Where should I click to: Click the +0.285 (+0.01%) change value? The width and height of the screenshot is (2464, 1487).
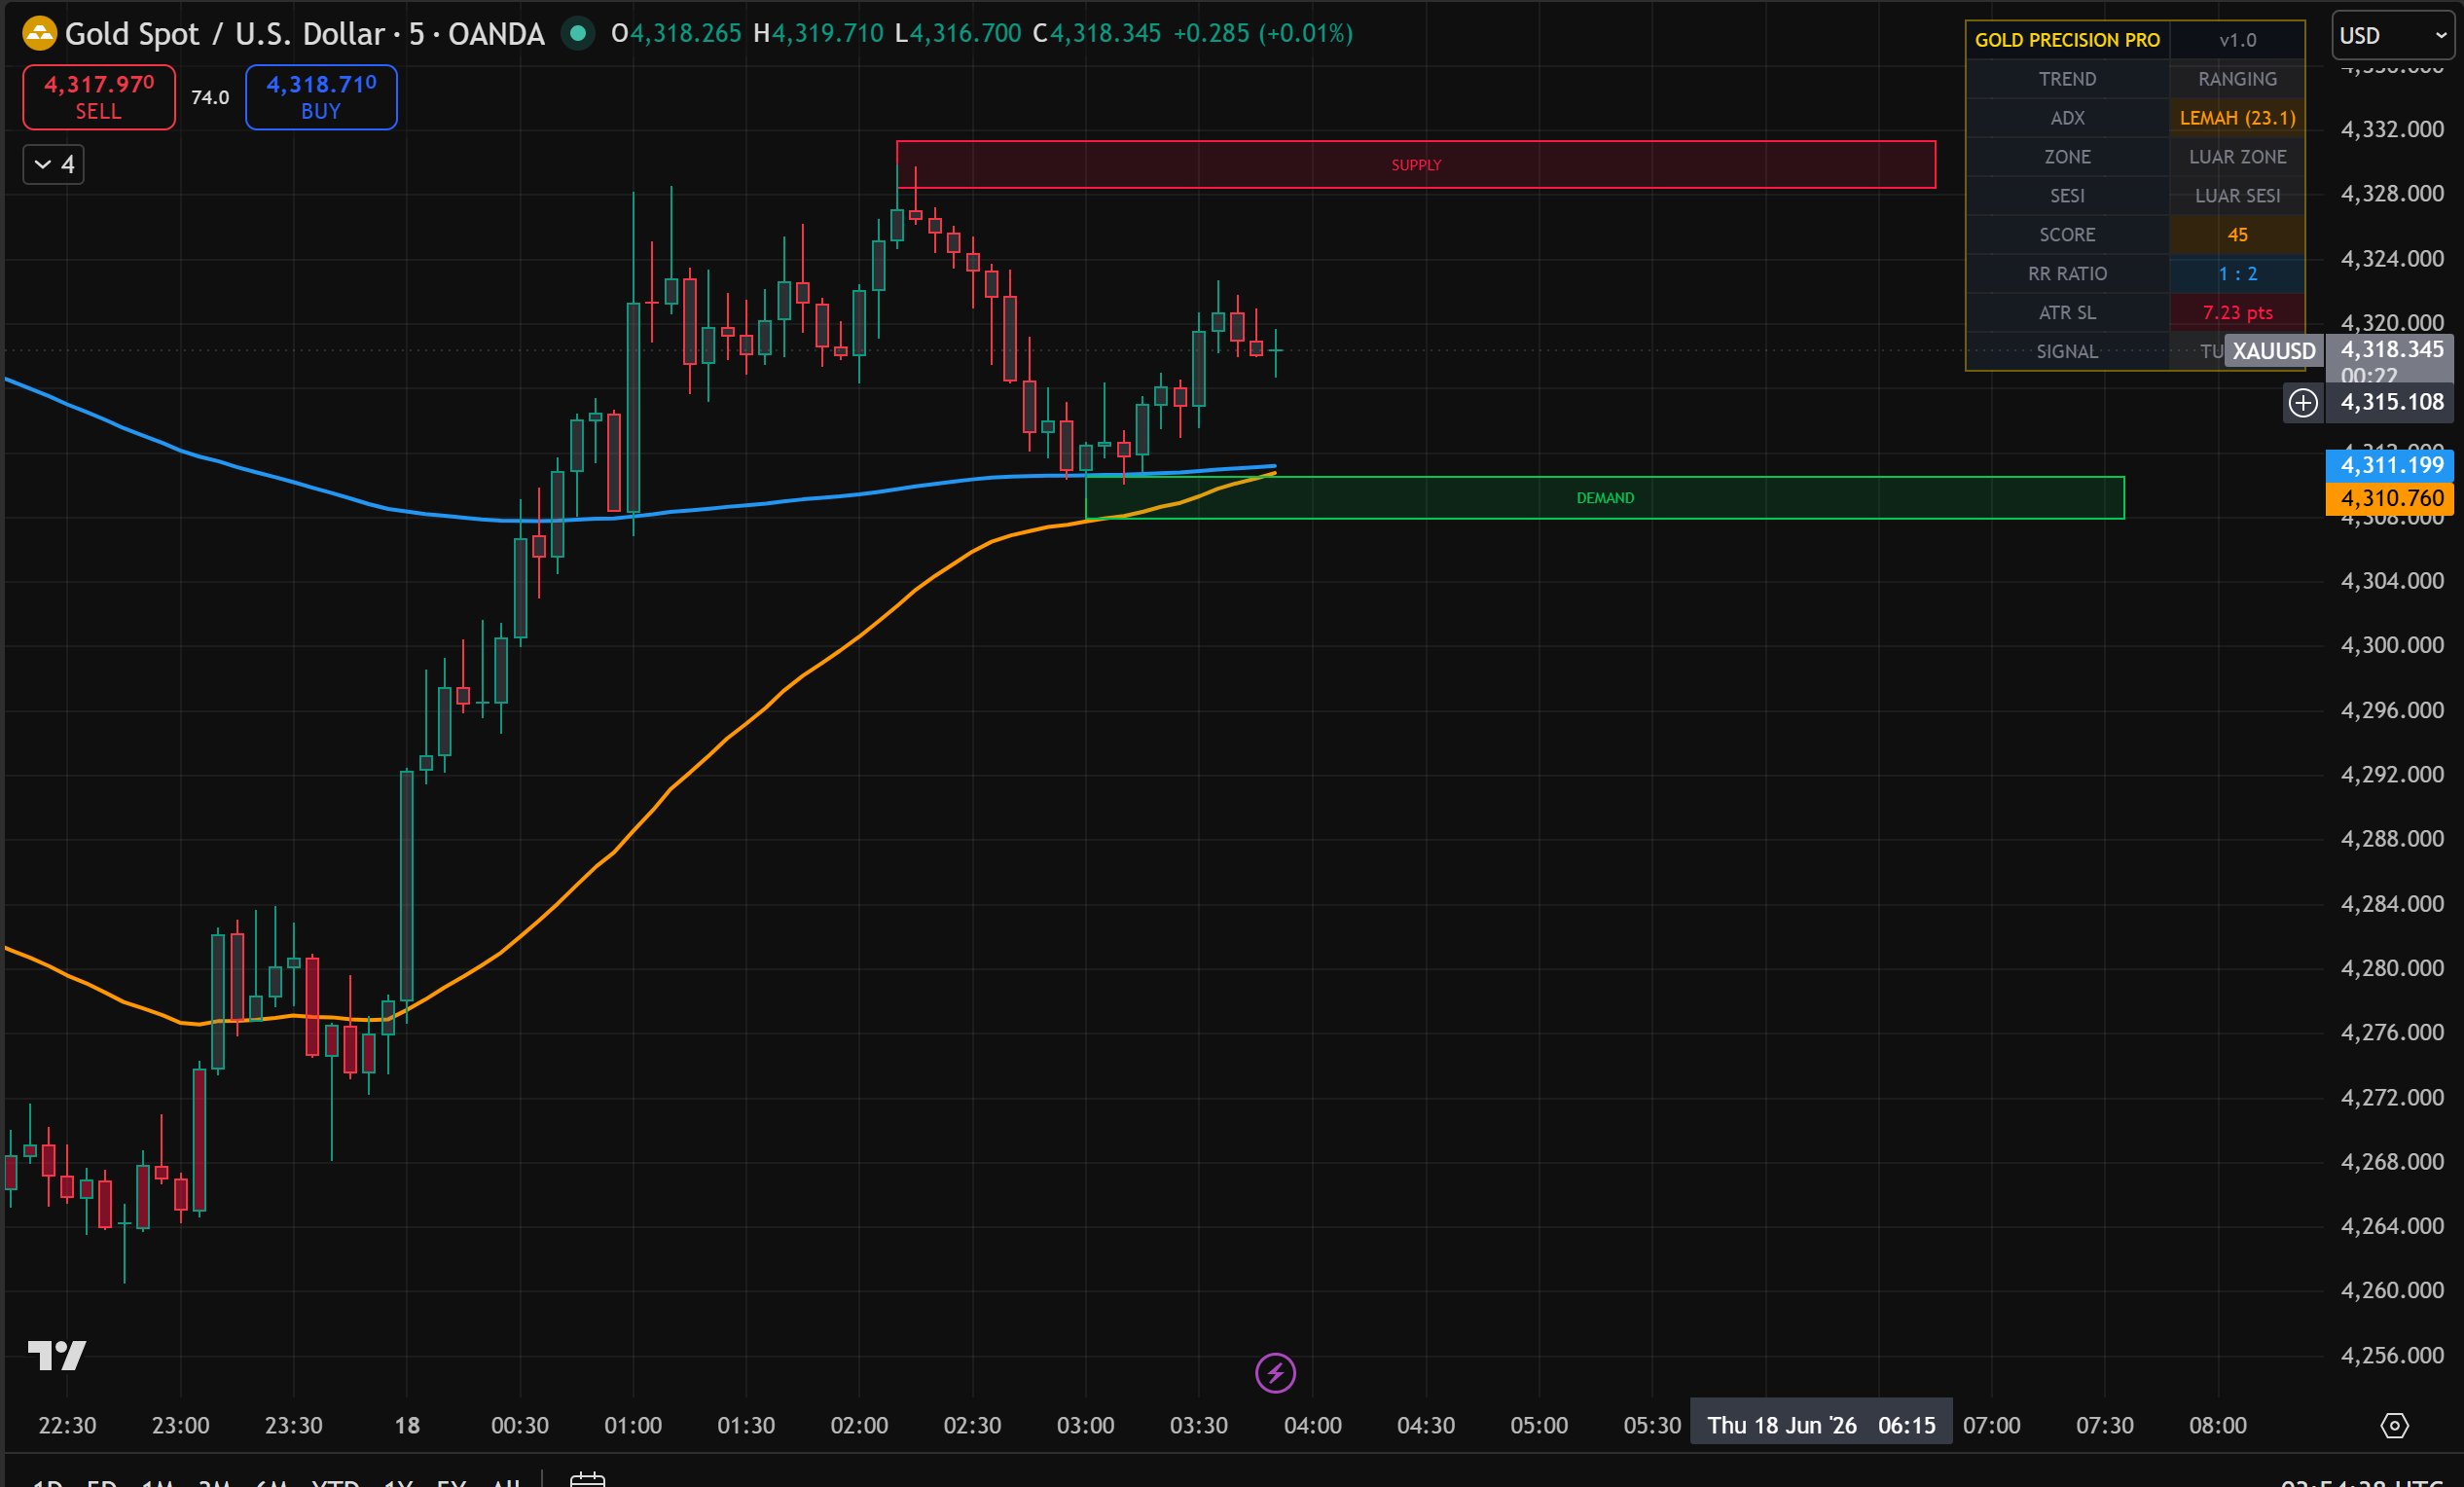1262,34
